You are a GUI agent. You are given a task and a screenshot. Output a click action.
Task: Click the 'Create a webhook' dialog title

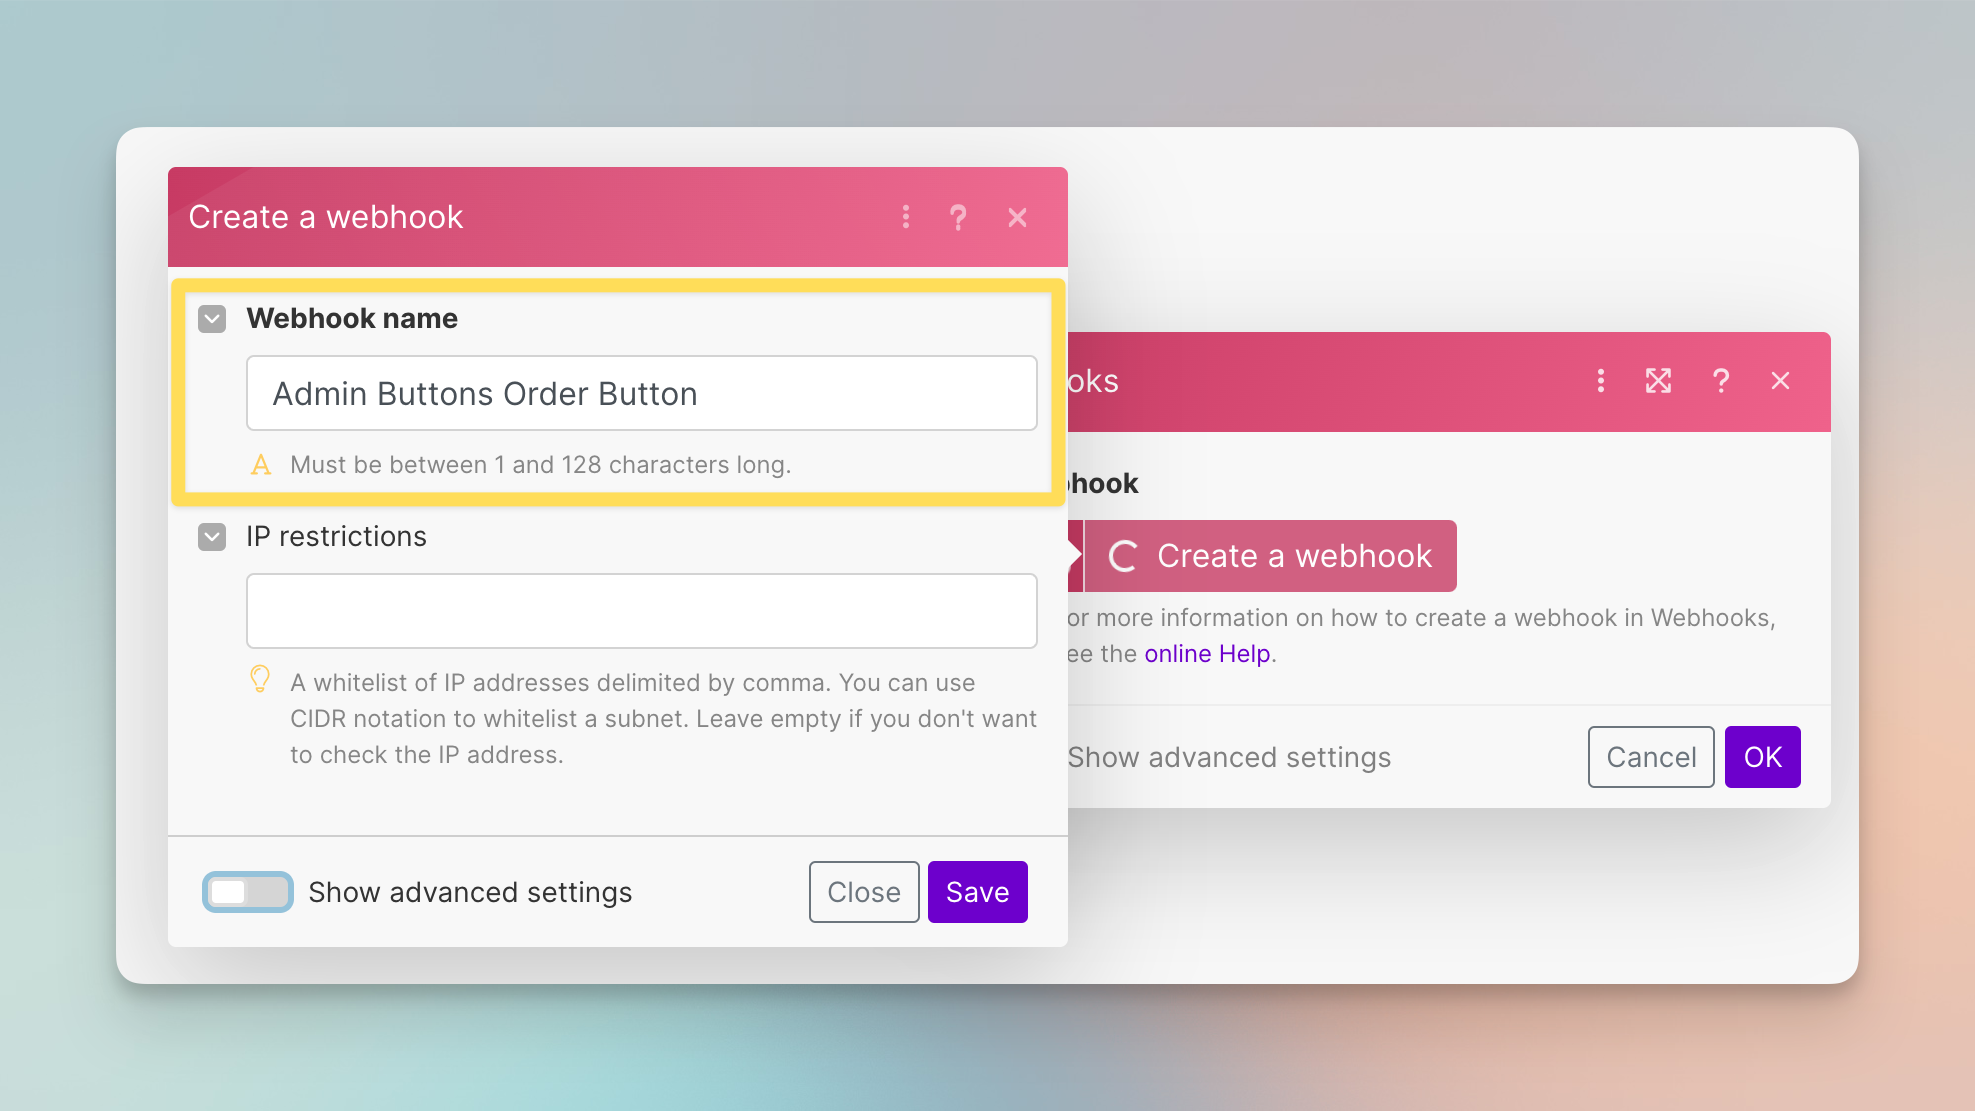(x=326, y=217)
